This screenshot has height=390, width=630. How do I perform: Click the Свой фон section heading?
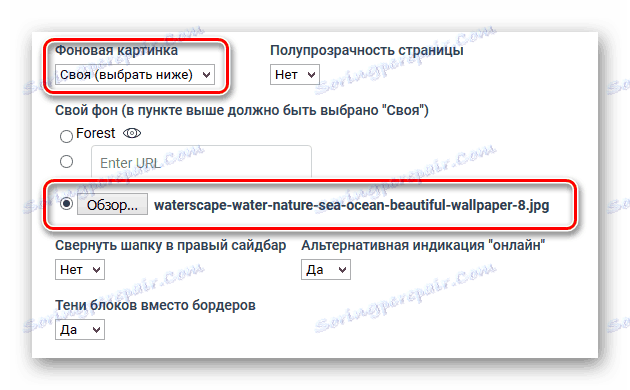242,110
